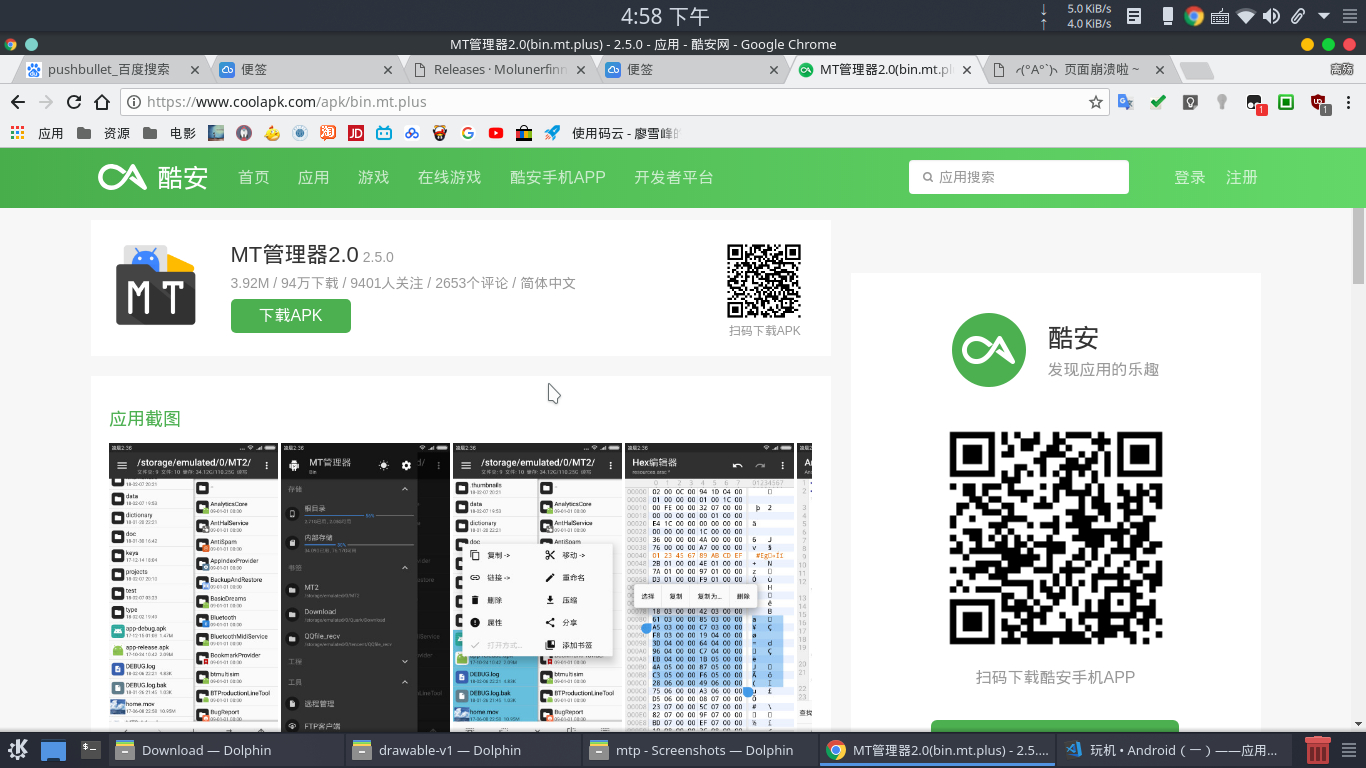Screen dimensions: 1366x768
Task: Click the 登录 login link
Action: click(x=1190, y=177)
